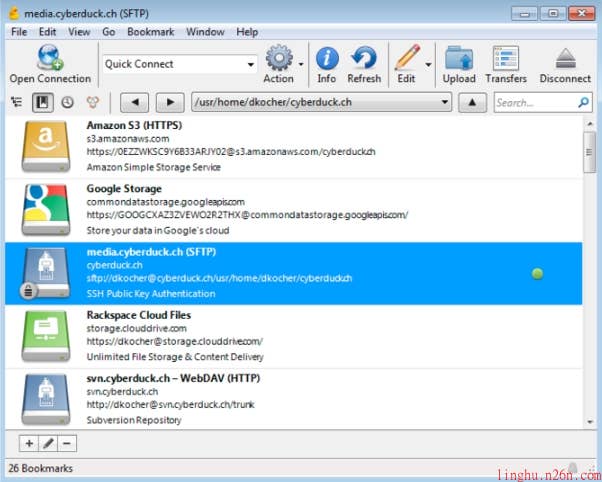602x482 pixels.
Task: Open the Info panel icon
Action: 326,58
